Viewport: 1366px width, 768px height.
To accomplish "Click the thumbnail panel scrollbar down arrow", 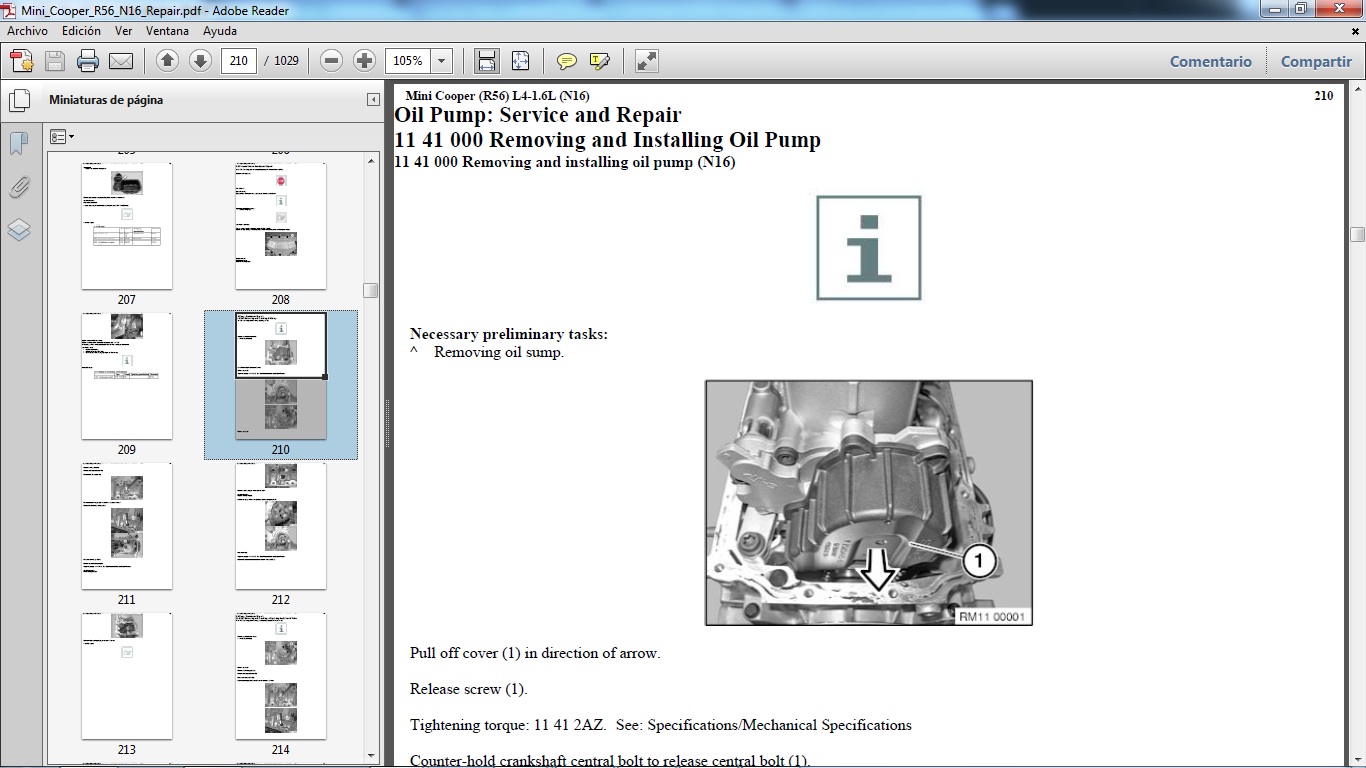I will [x=371, y=755].
